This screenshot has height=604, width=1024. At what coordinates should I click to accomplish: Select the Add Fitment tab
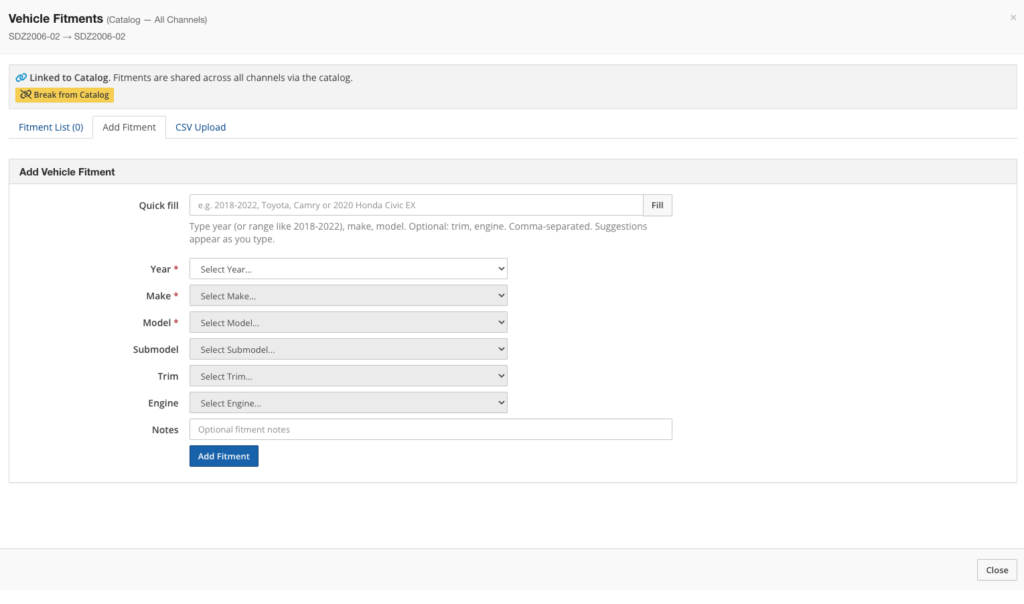coord(129,127)
